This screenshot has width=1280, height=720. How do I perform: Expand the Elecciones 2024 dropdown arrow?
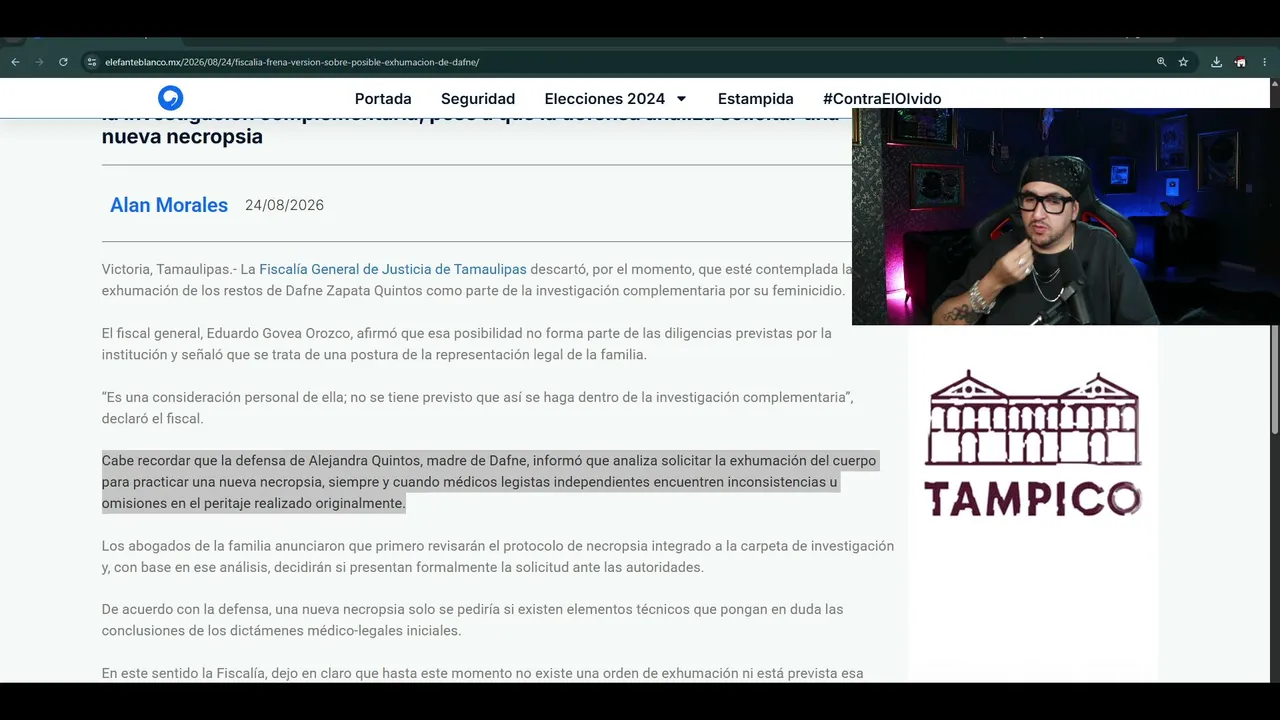click(681, 99)
